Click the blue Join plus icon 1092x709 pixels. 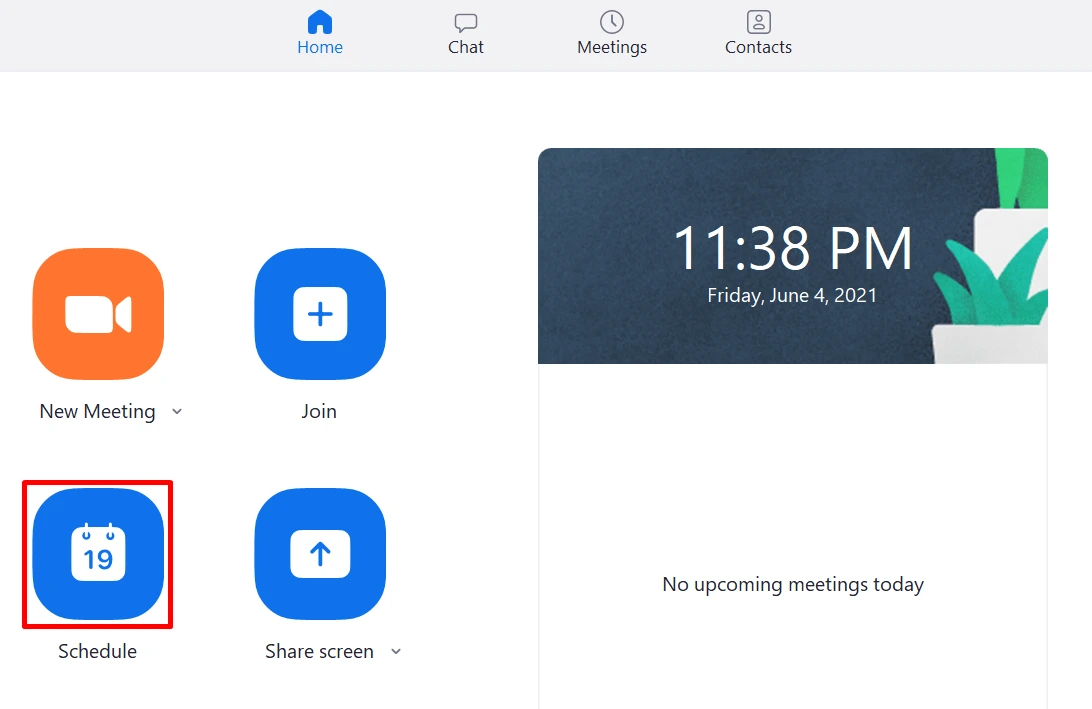point(320,314)
